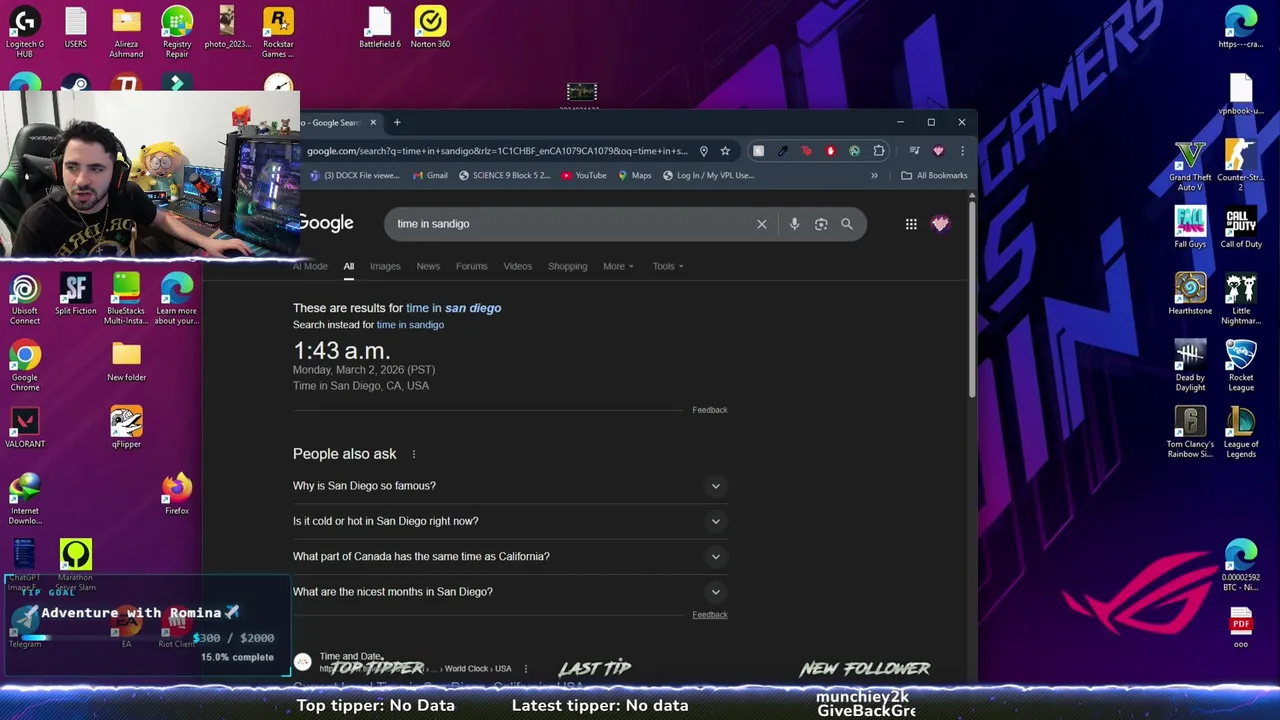Open Registry Repair desktop icon
The height and width of the screenshot is (720, 1280).
(177, 32)
